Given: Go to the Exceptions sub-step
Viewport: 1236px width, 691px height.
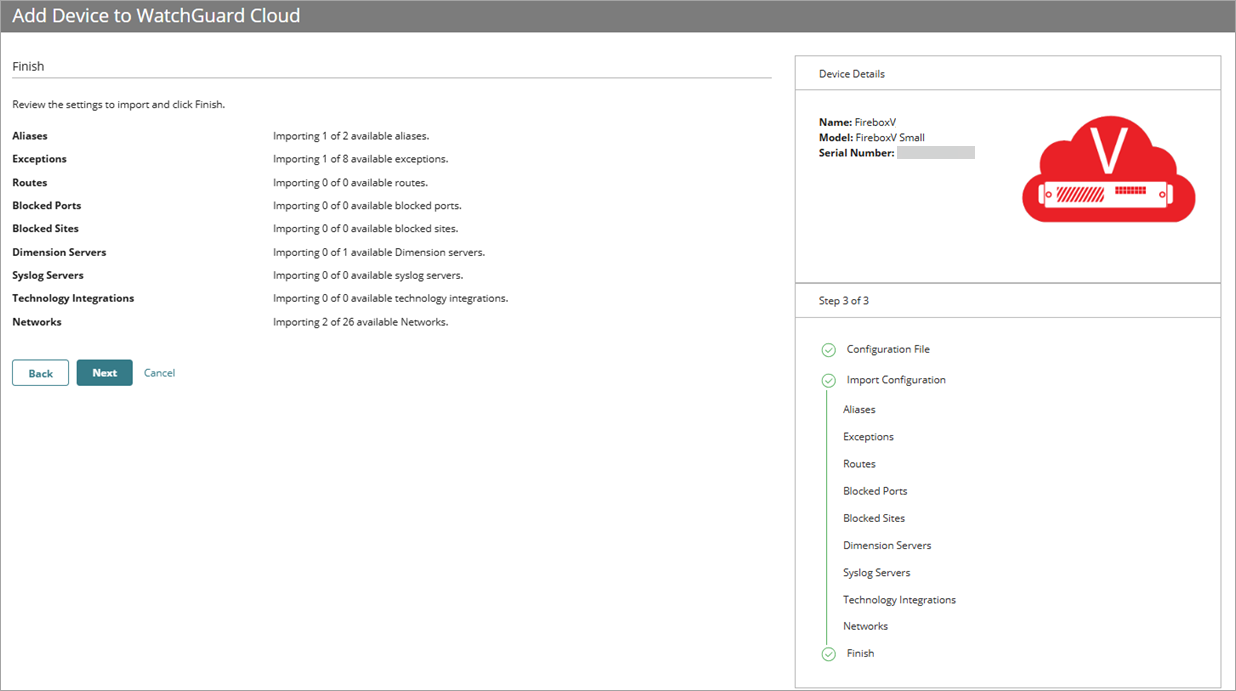Looking at the screenshot, I should click(868, 437).
